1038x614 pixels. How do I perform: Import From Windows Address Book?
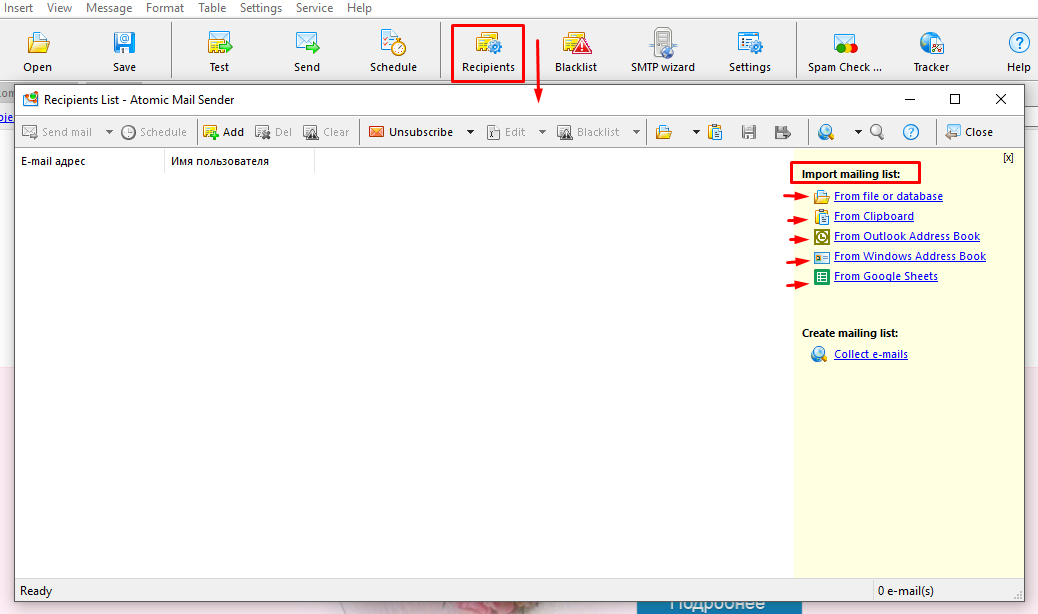point(910,256)
